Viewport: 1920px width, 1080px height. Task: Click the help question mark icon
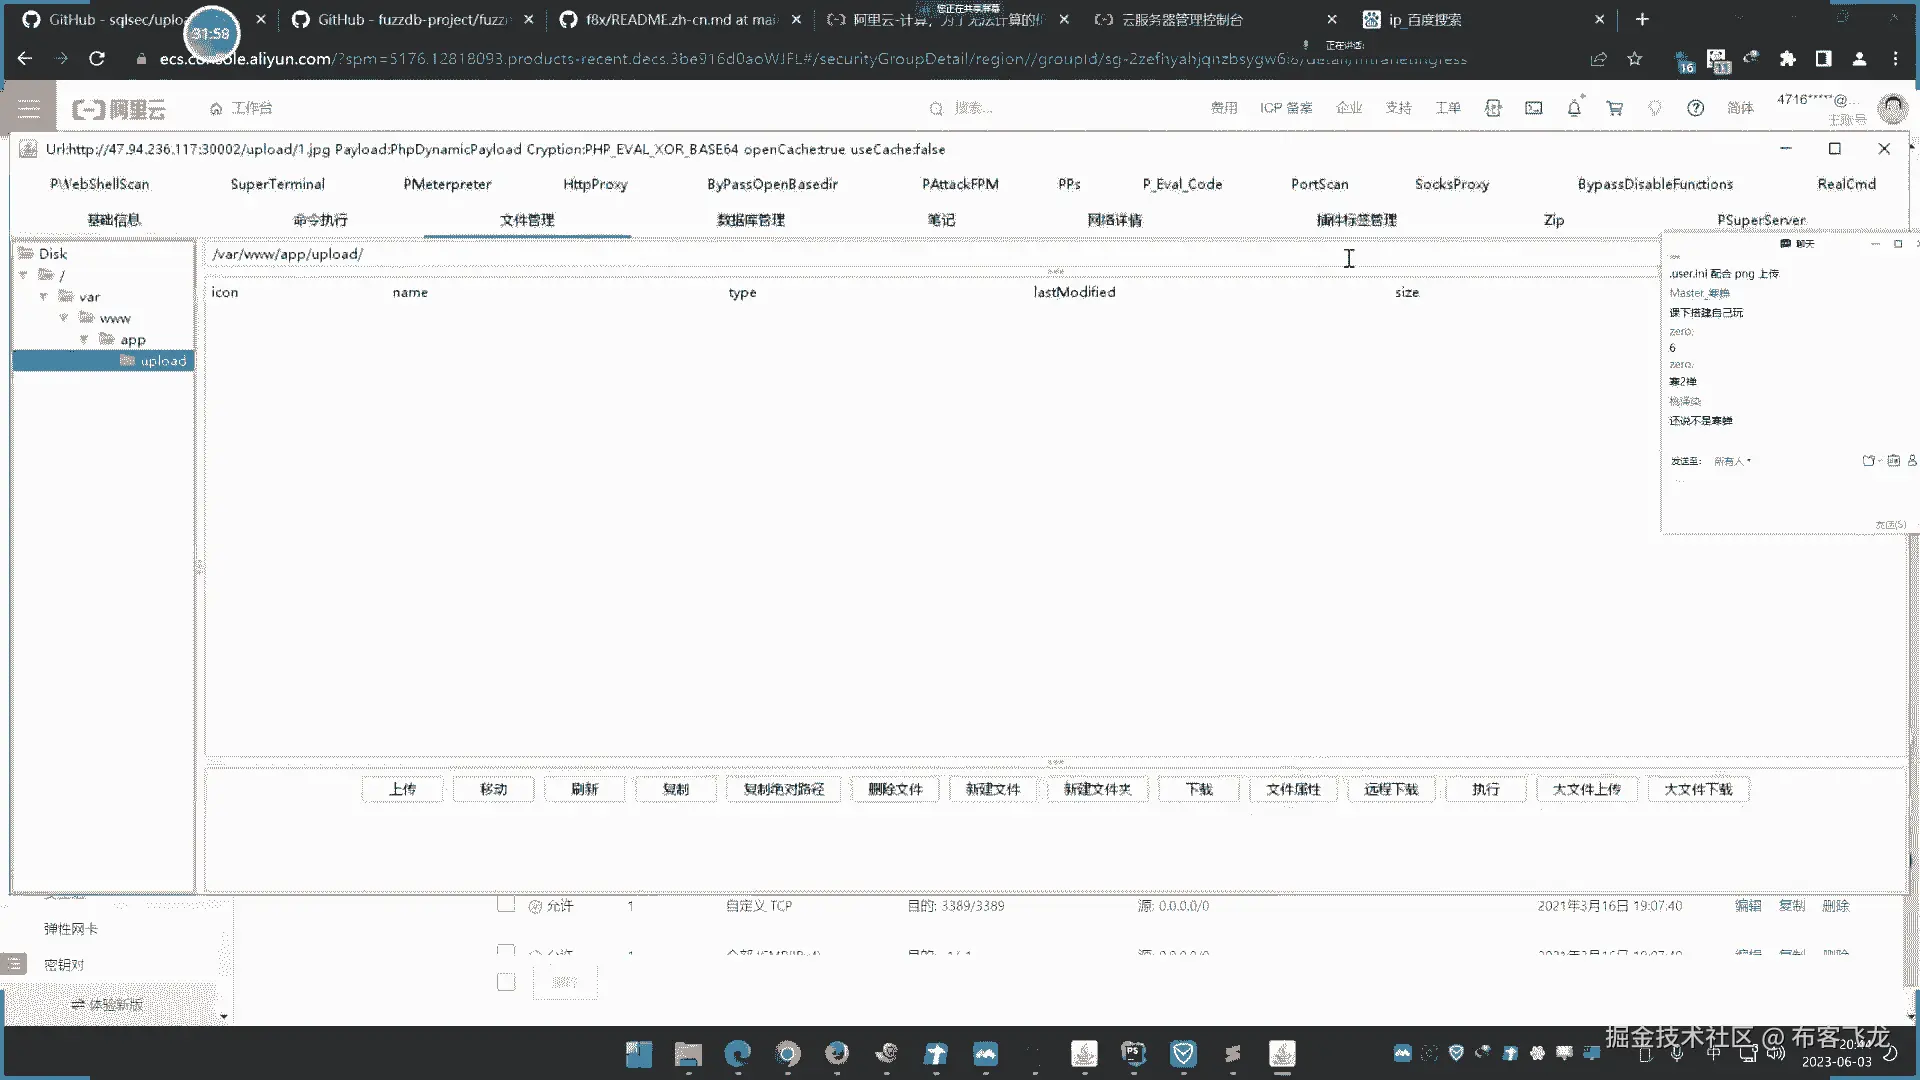(x=1695, y=108)
